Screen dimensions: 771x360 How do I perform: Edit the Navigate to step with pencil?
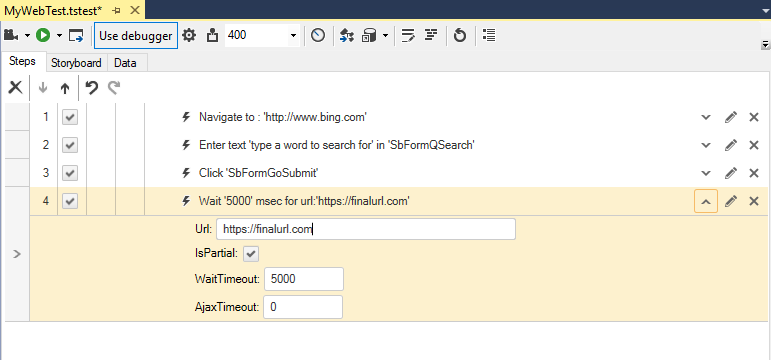[x=731, y=117]
